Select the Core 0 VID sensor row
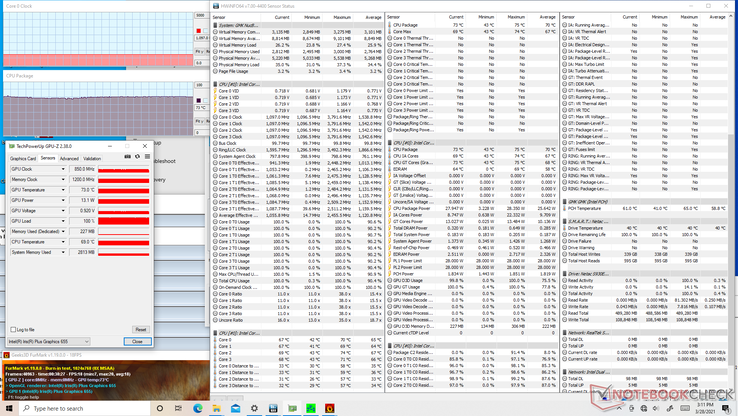The width and height of the screenshot is (738, 416). [297, 90]
